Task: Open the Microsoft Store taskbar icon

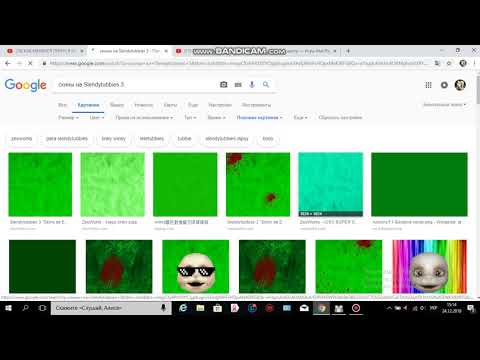Action: tap(218, 308)
